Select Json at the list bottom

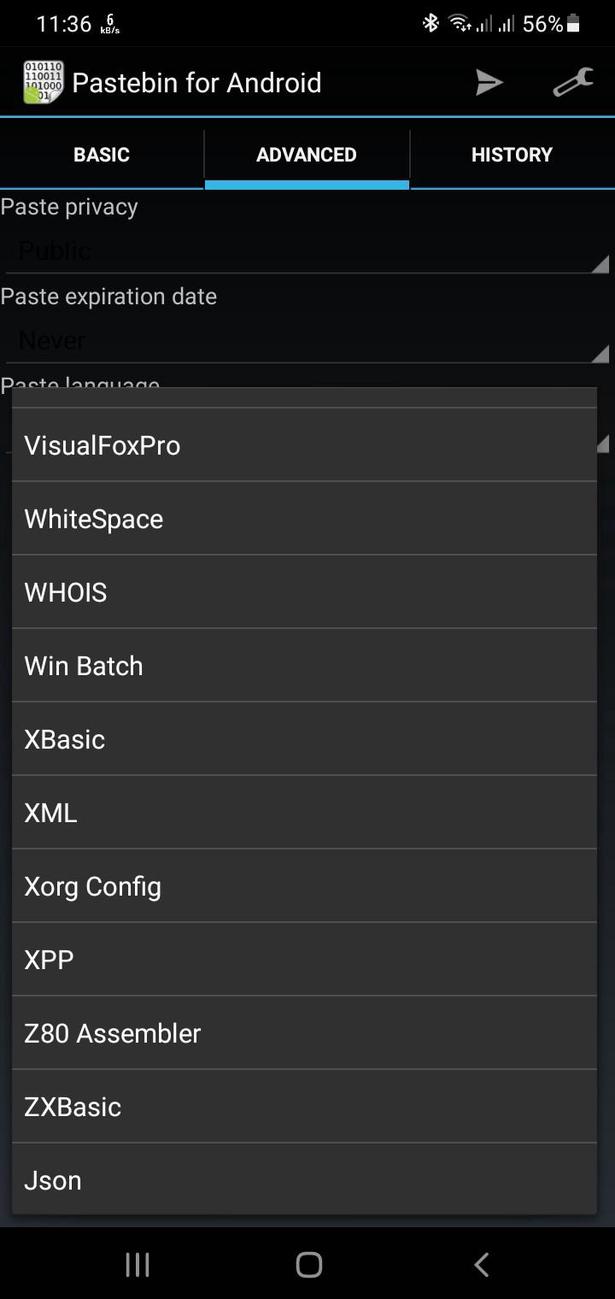(304, 1180)
